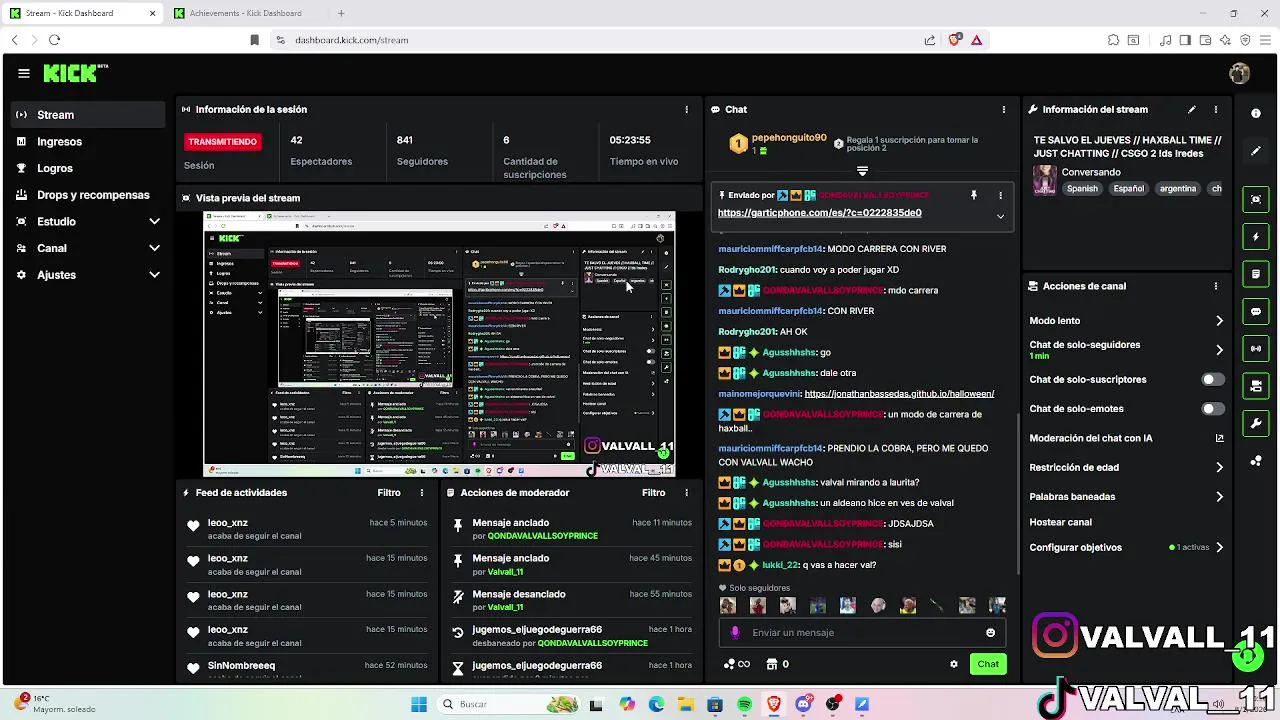This screenshot has width=1280, height=720.
Task: Switch to Achievements - Kick Dashboard tab
Action: [x=247, y=13]
